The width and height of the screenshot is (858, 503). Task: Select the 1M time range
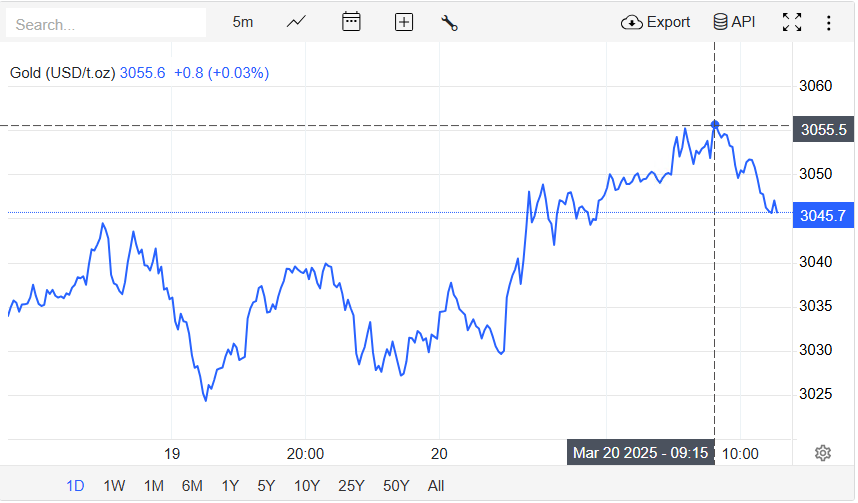pos(153,486)
